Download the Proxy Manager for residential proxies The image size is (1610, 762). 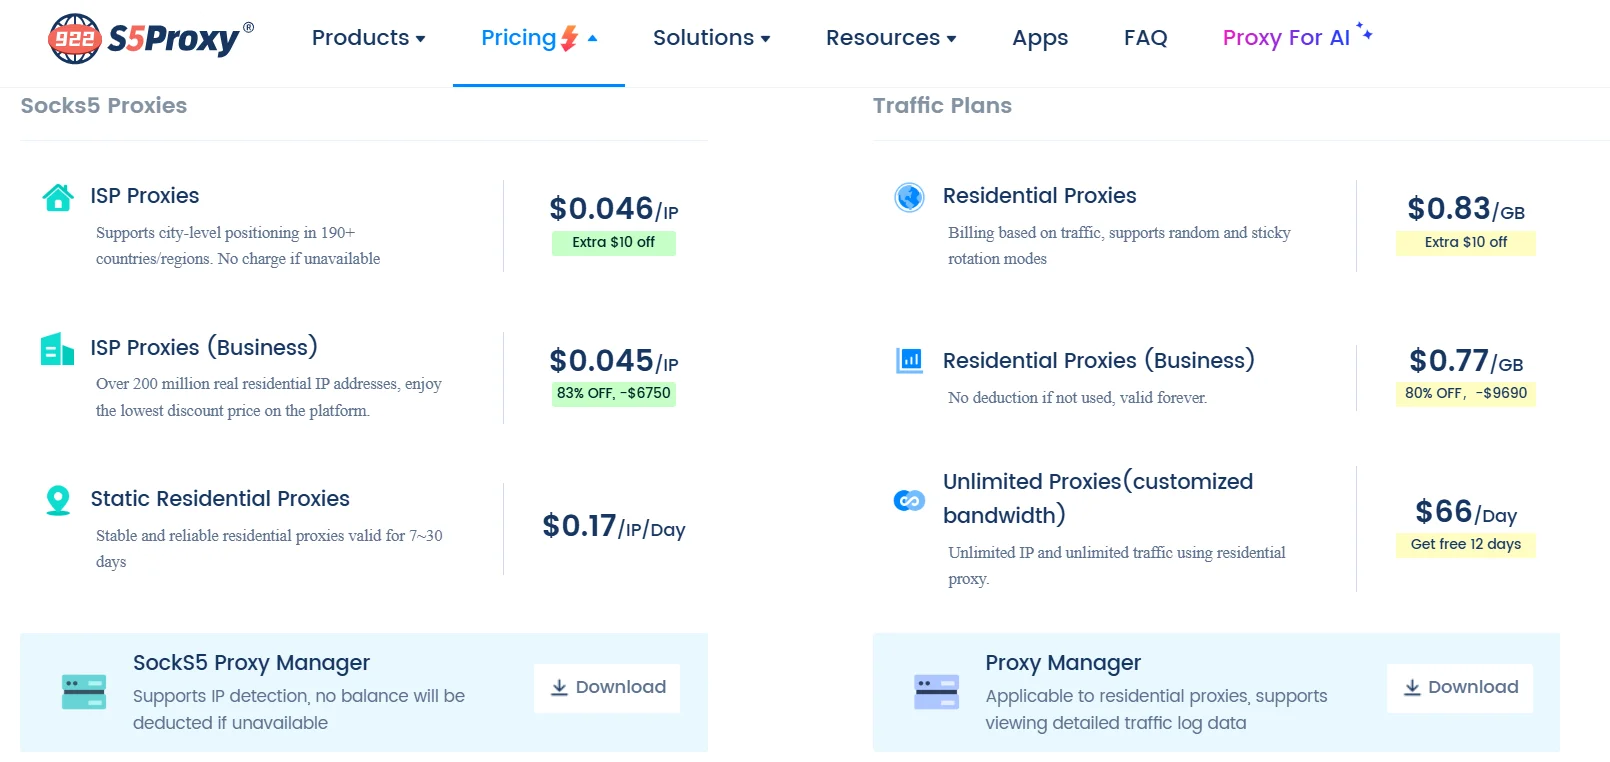click(x=1459, y=688)
